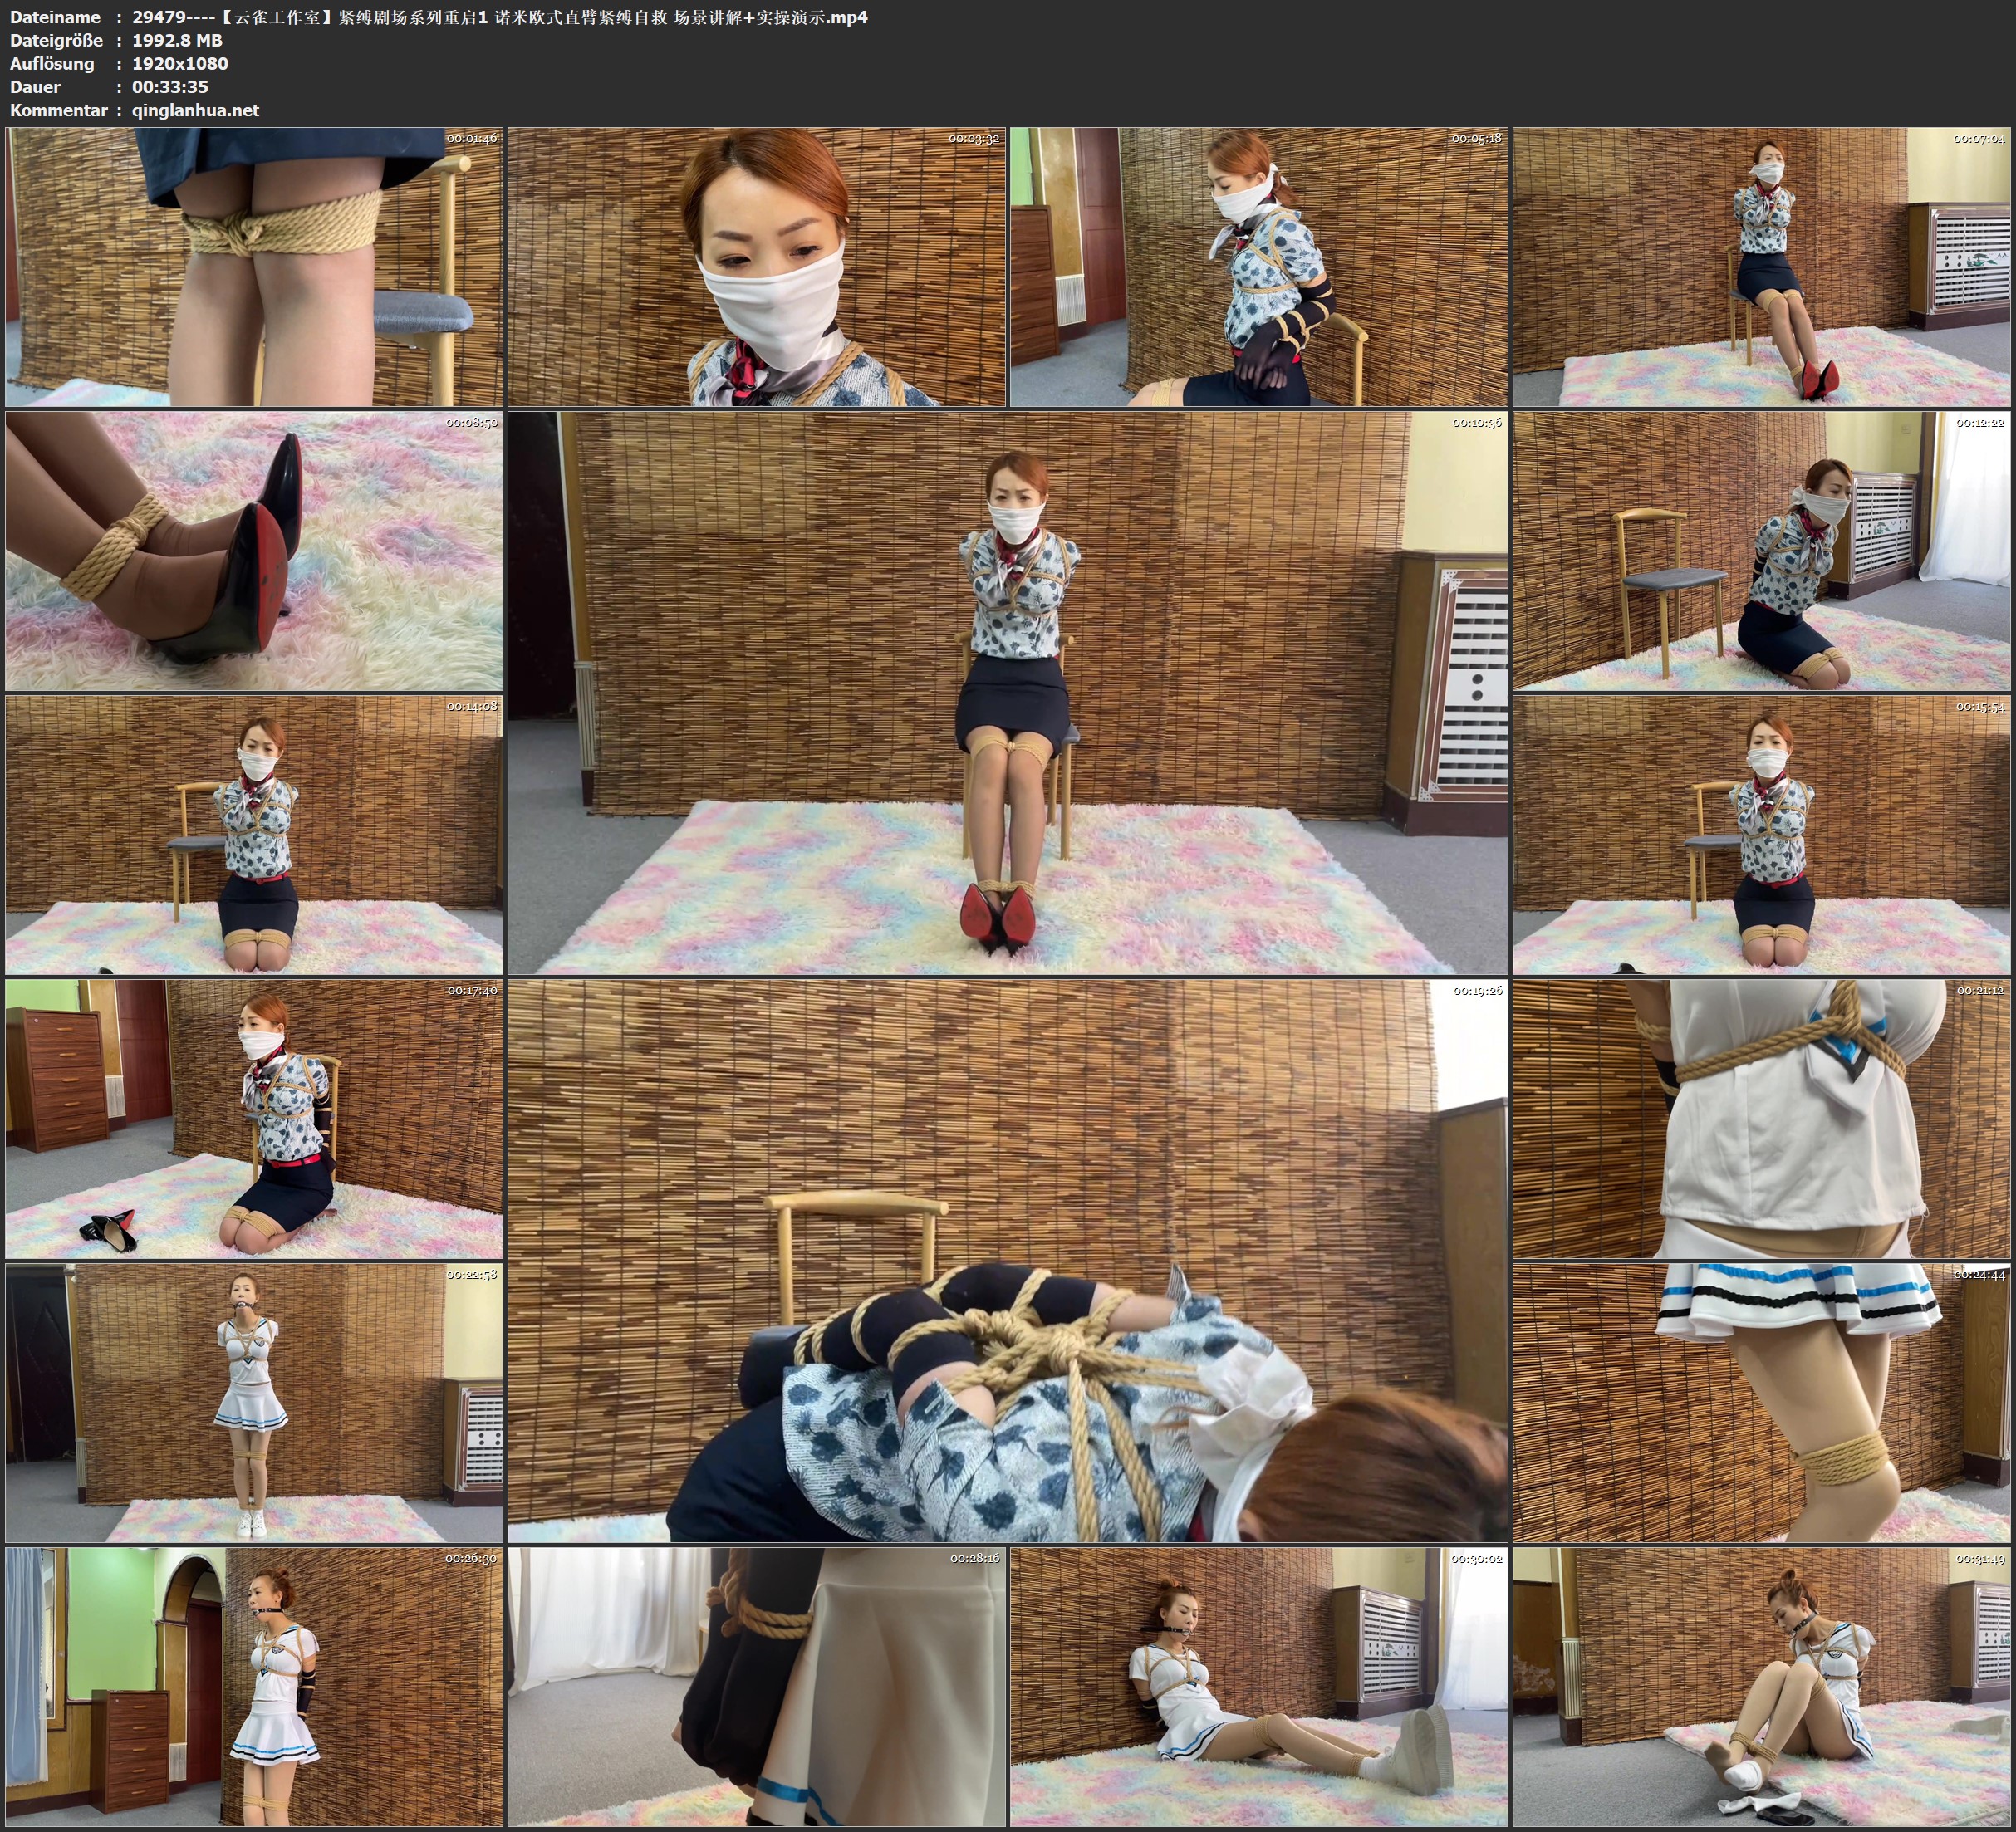Click the large frame marked 00:19:26
Image resolution: width=2016 pixels, height=1832 pixels.
tap(1007, 1261)
